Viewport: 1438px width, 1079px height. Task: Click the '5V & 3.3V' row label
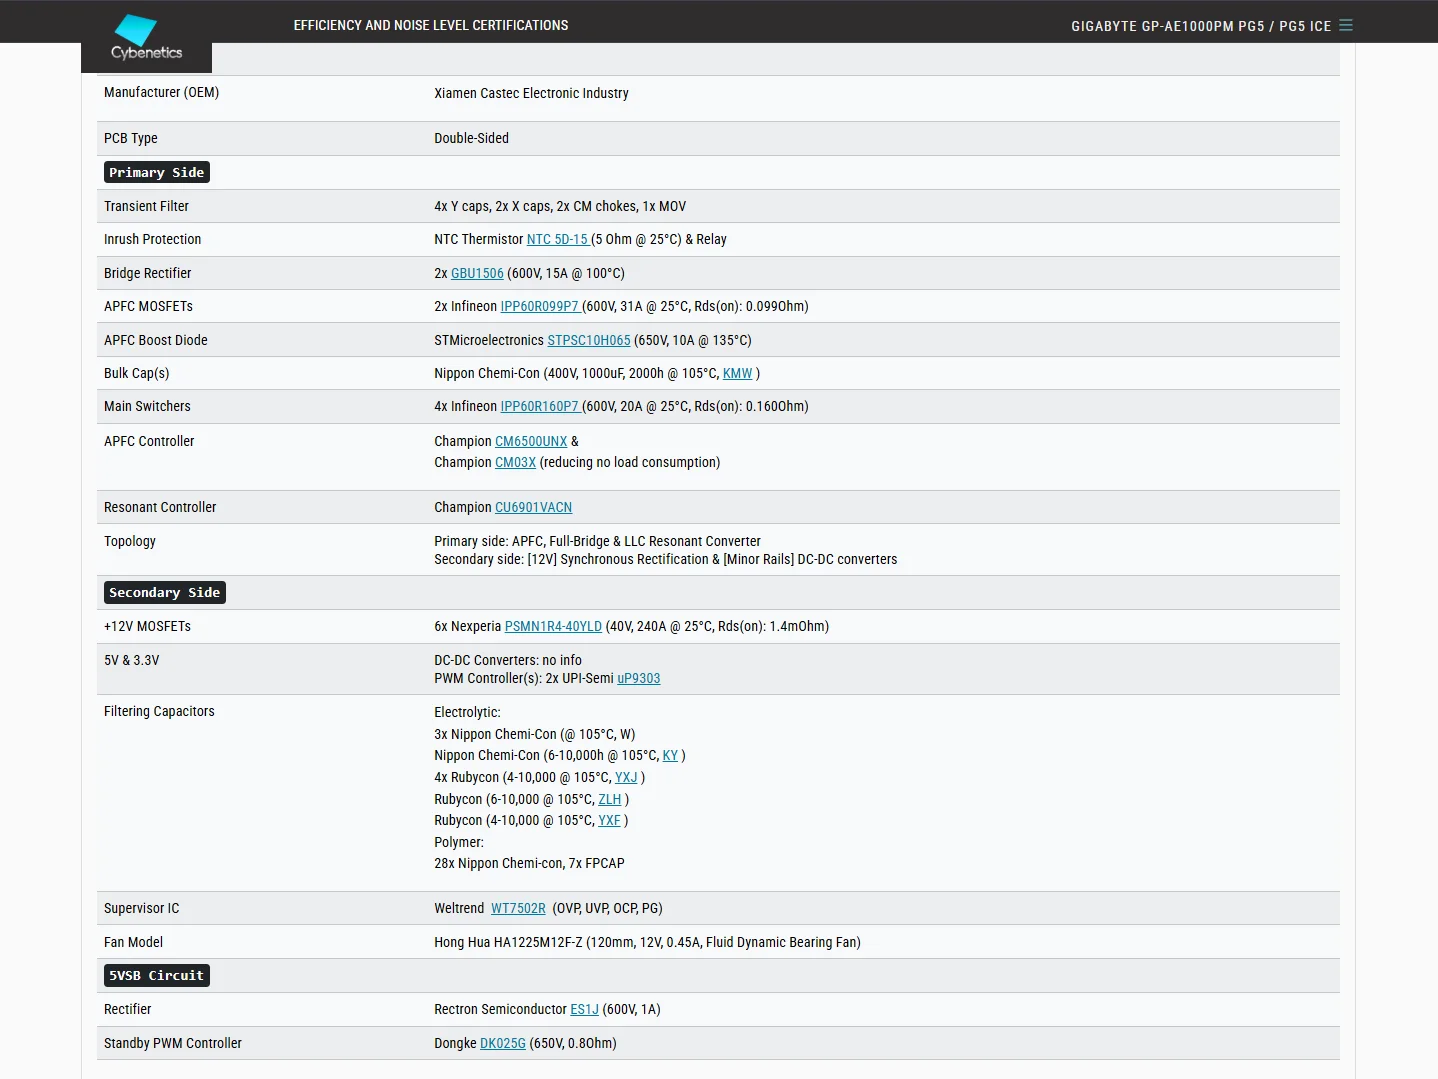point(131,660)
